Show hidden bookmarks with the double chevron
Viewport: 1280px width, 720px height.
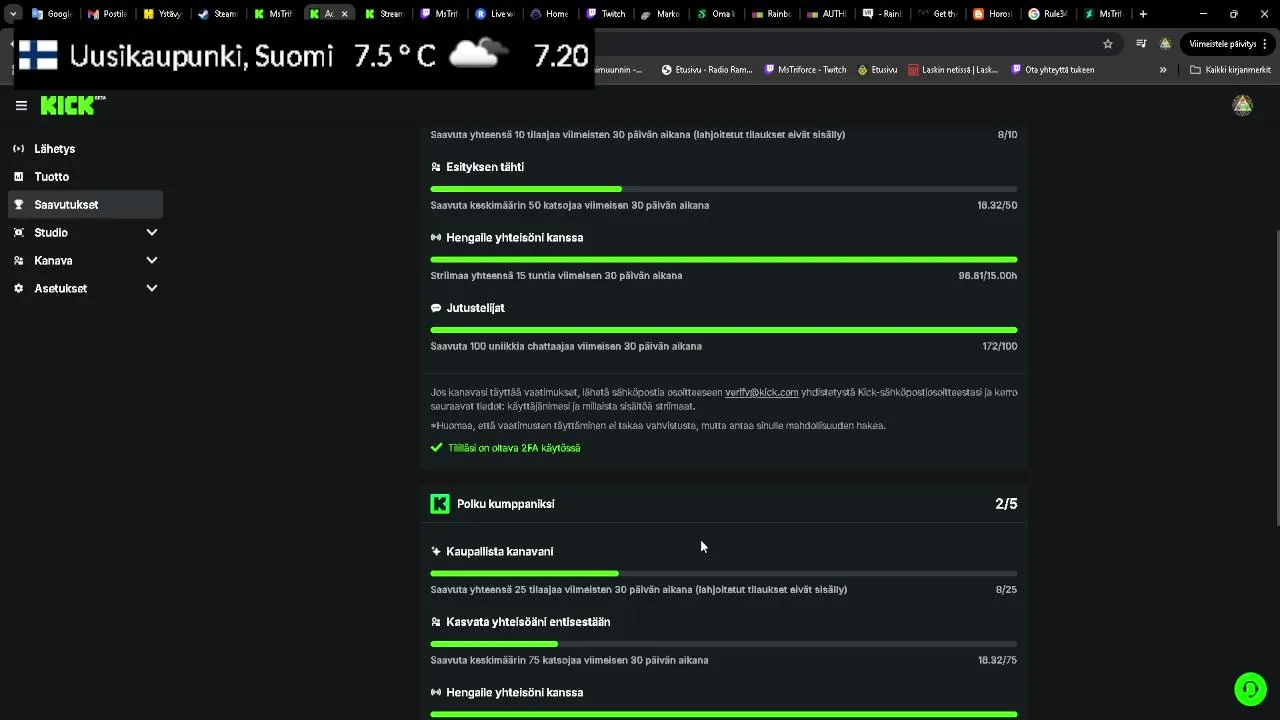click(1163, 70)
